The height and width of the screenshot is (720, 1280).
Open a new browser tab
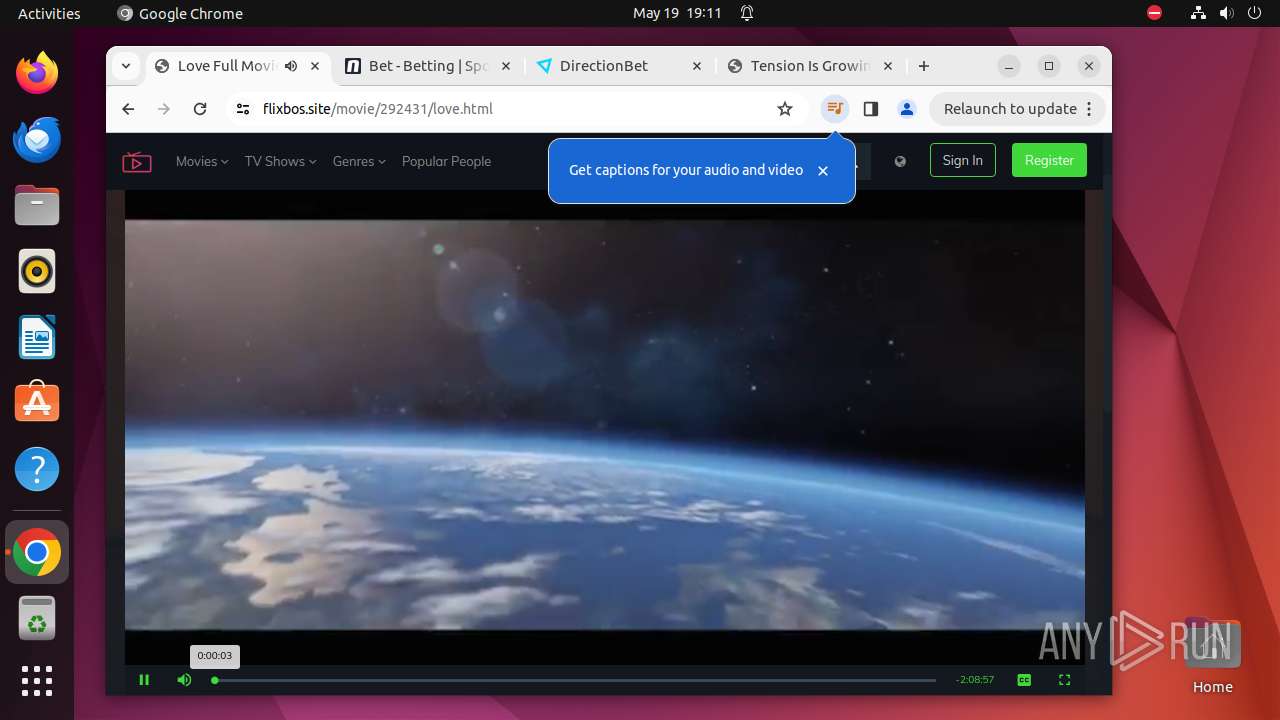924,66
